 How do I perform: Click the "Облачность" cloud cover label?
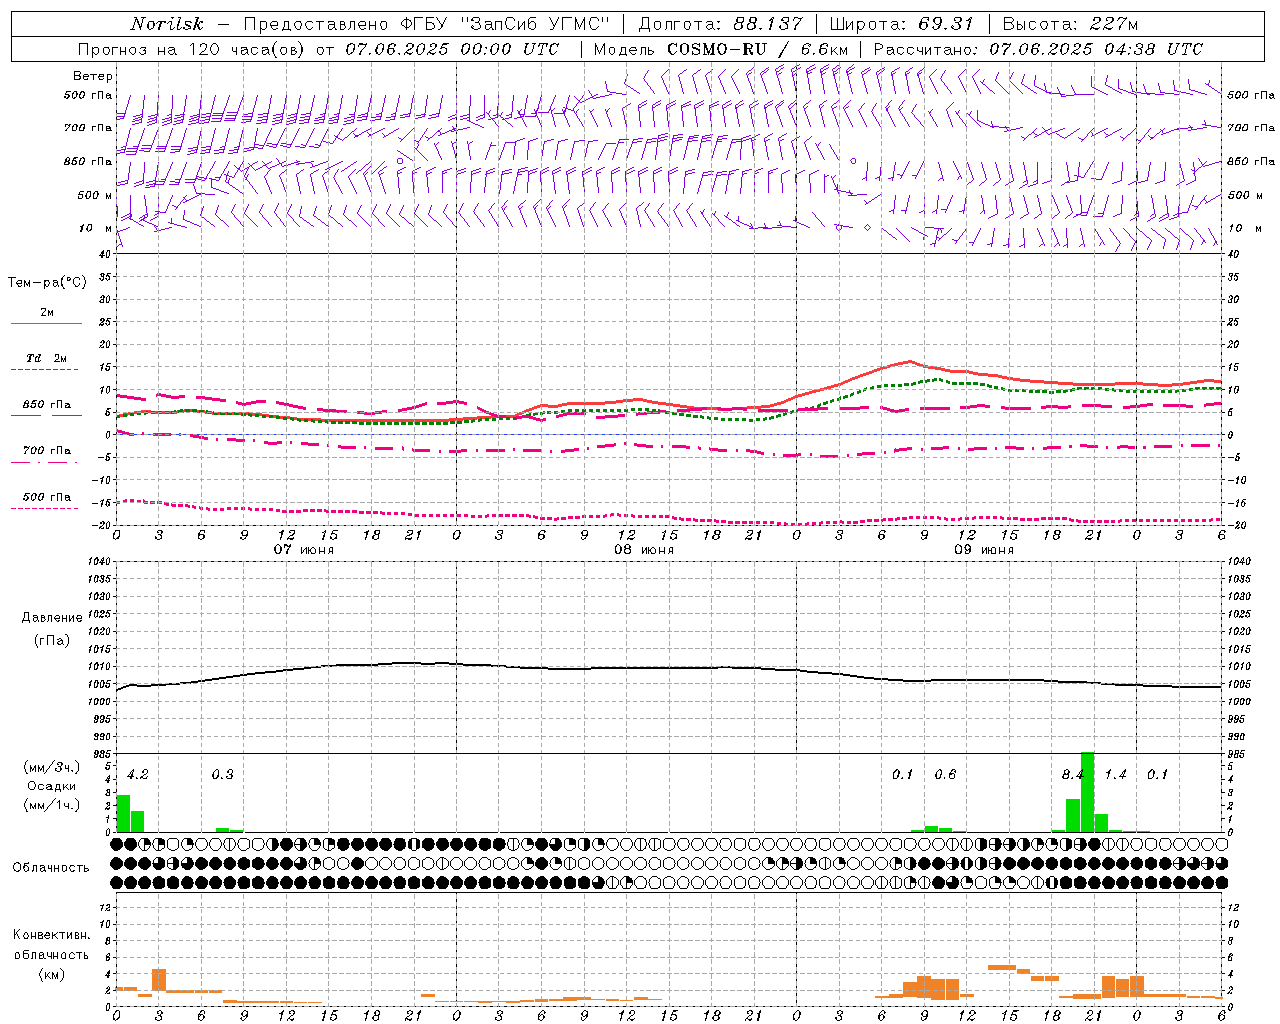[51, 867]
